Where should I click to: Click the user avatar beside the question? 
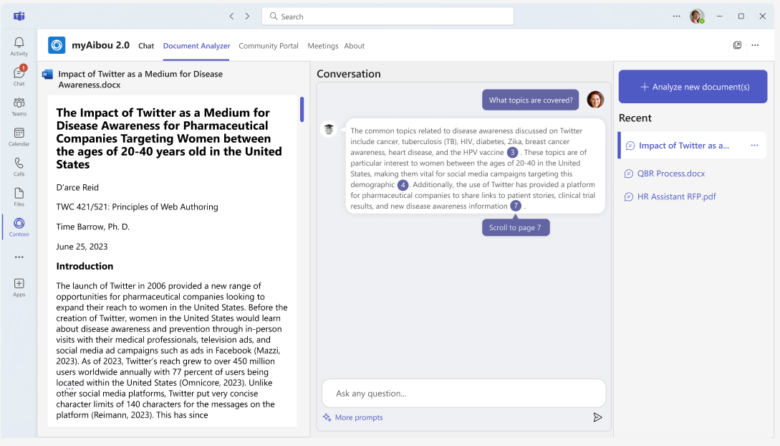595,100
